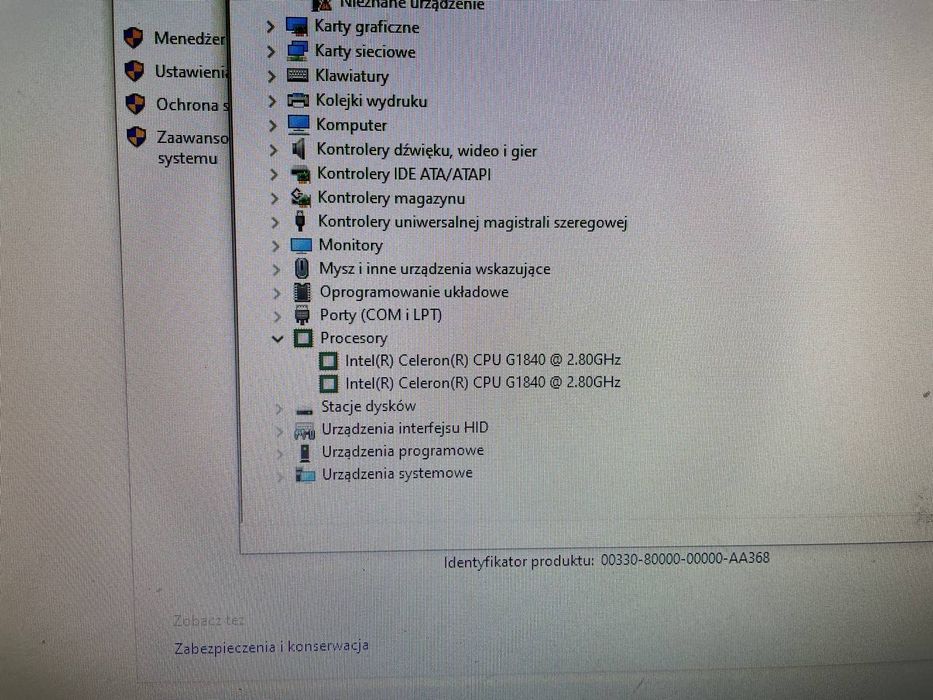
Task: Expand the Klawiatury node
Action: (271, 76)
